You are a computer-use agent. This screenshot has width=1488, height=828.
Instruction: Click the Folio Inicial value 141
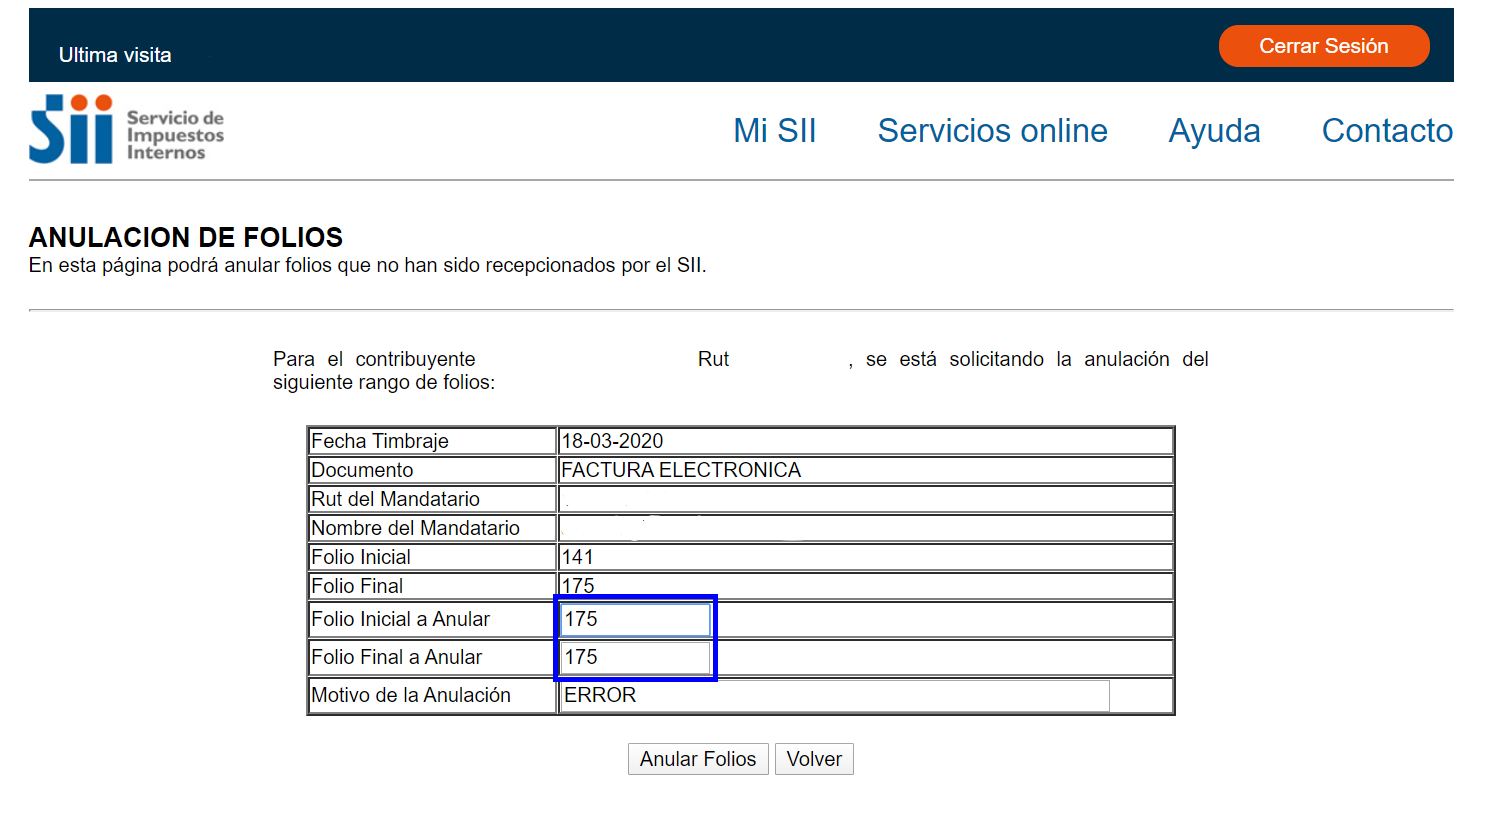click(578, 557)
